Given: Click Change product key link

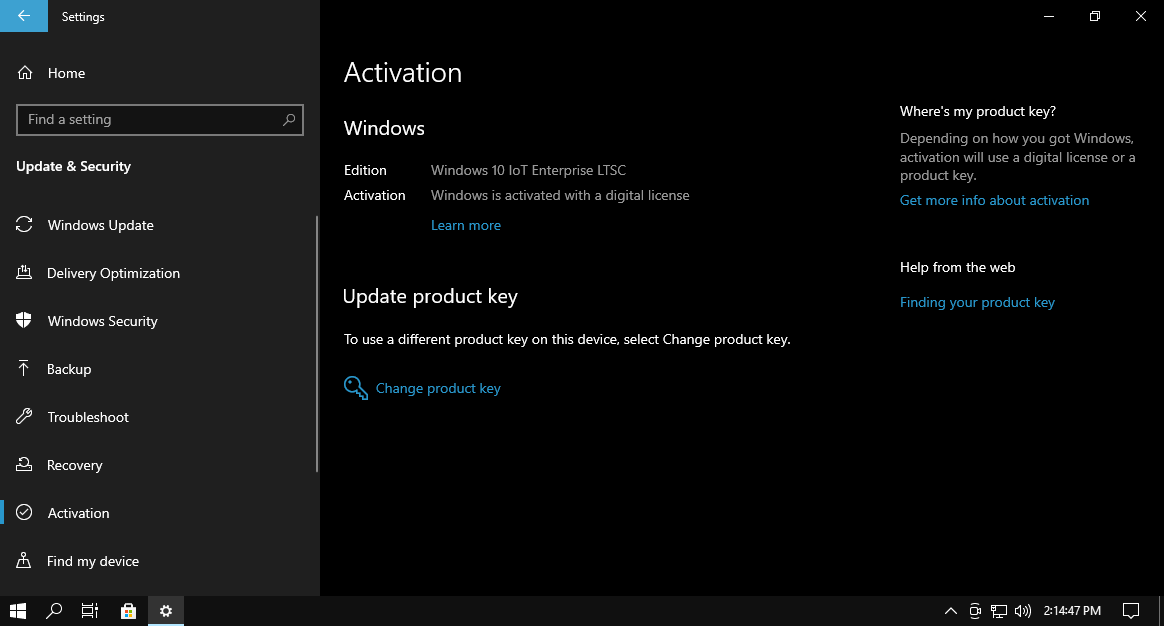Looking at the screenshot, I should tap(438, 388).
